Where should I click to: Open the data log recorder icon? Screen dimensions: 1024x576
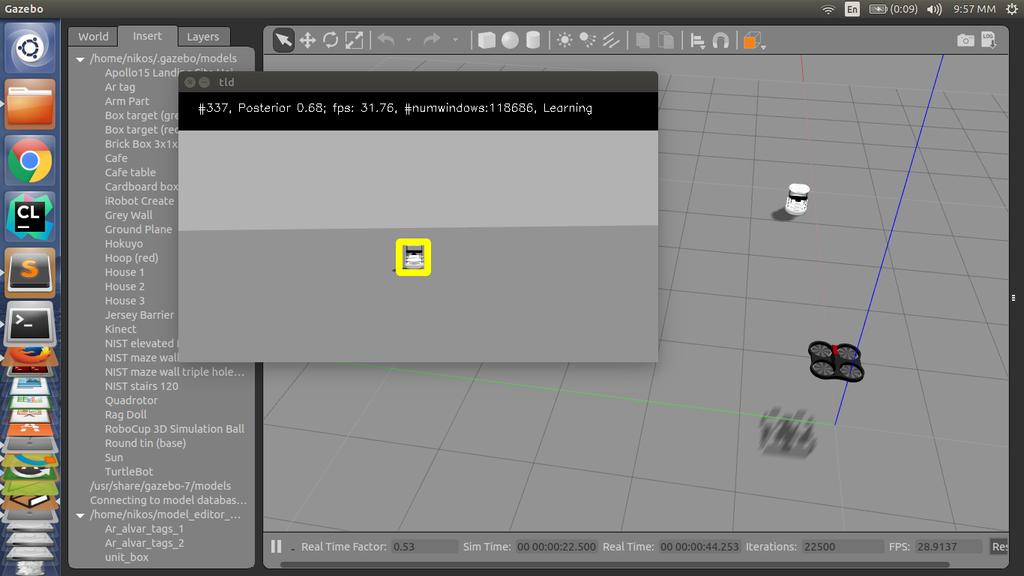[x=989, y=40]
